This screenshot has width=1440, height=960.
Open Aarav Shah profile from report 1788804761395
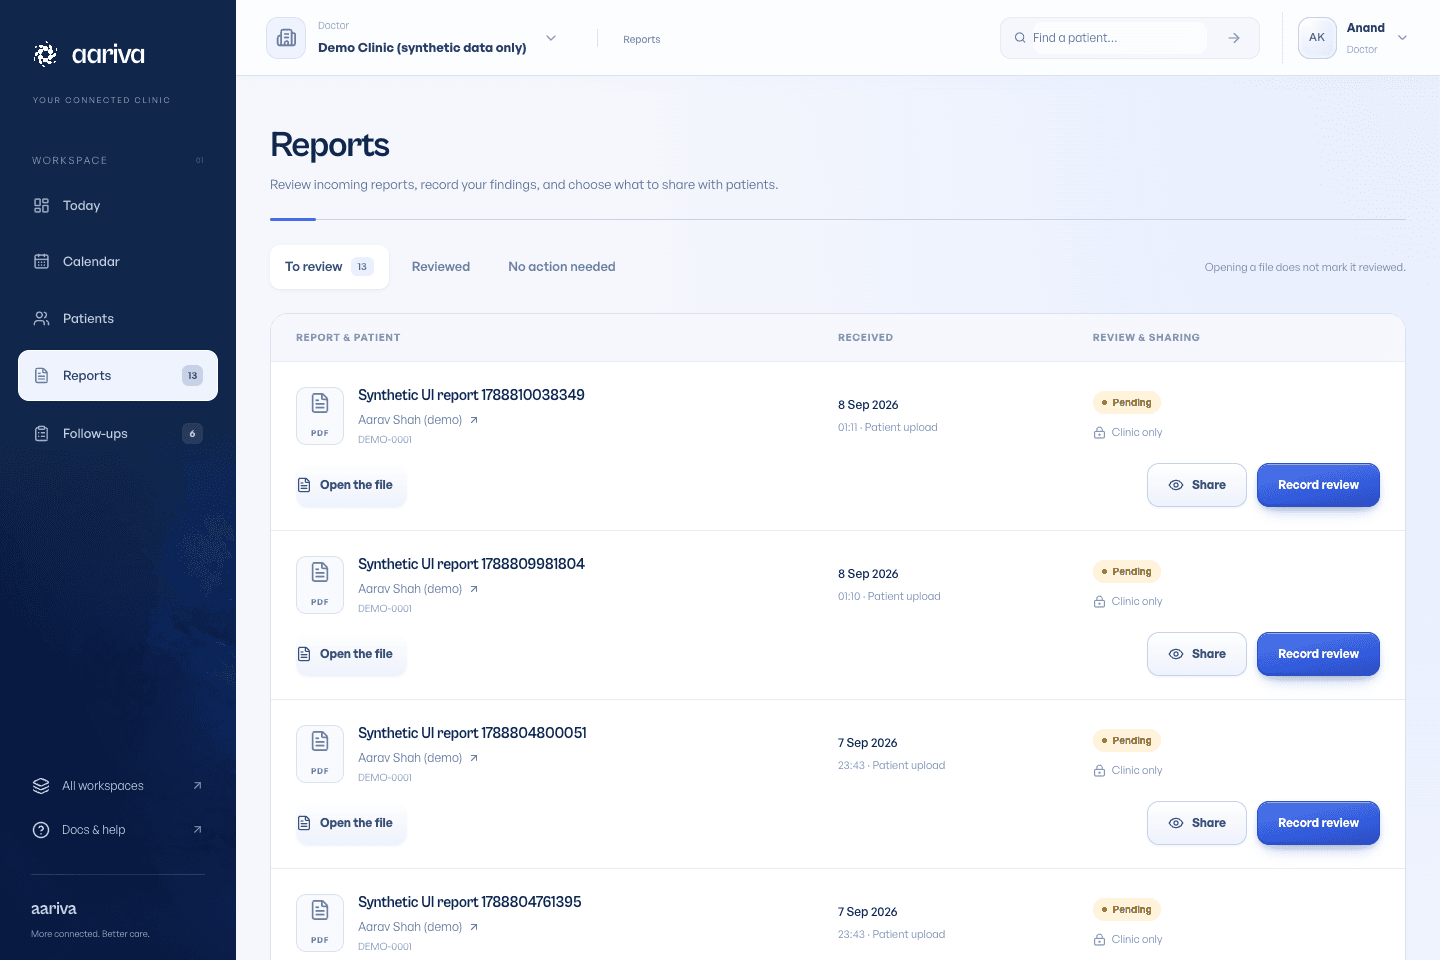[418, 927]
